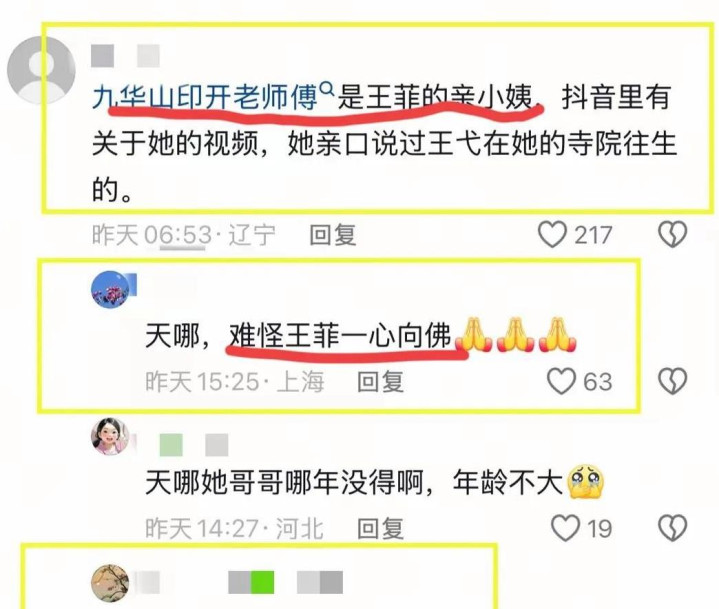The image size is (719, 609).
Task: Open the cartoon girl avatar profile
Action: pos(111,436)
